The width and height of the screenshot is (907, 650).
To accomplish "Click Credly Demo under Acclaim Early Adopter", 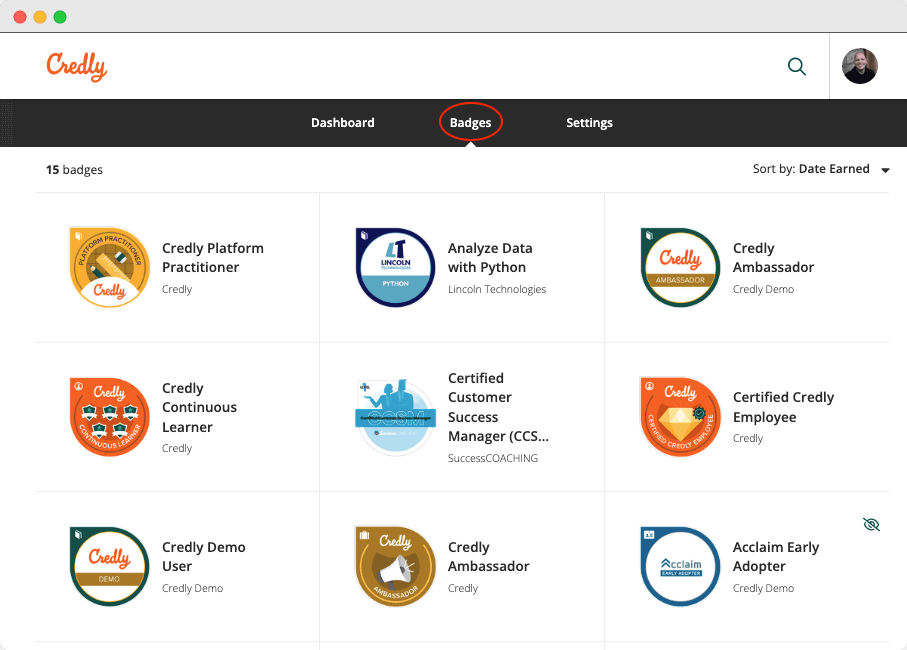I will tap(764, 588).
